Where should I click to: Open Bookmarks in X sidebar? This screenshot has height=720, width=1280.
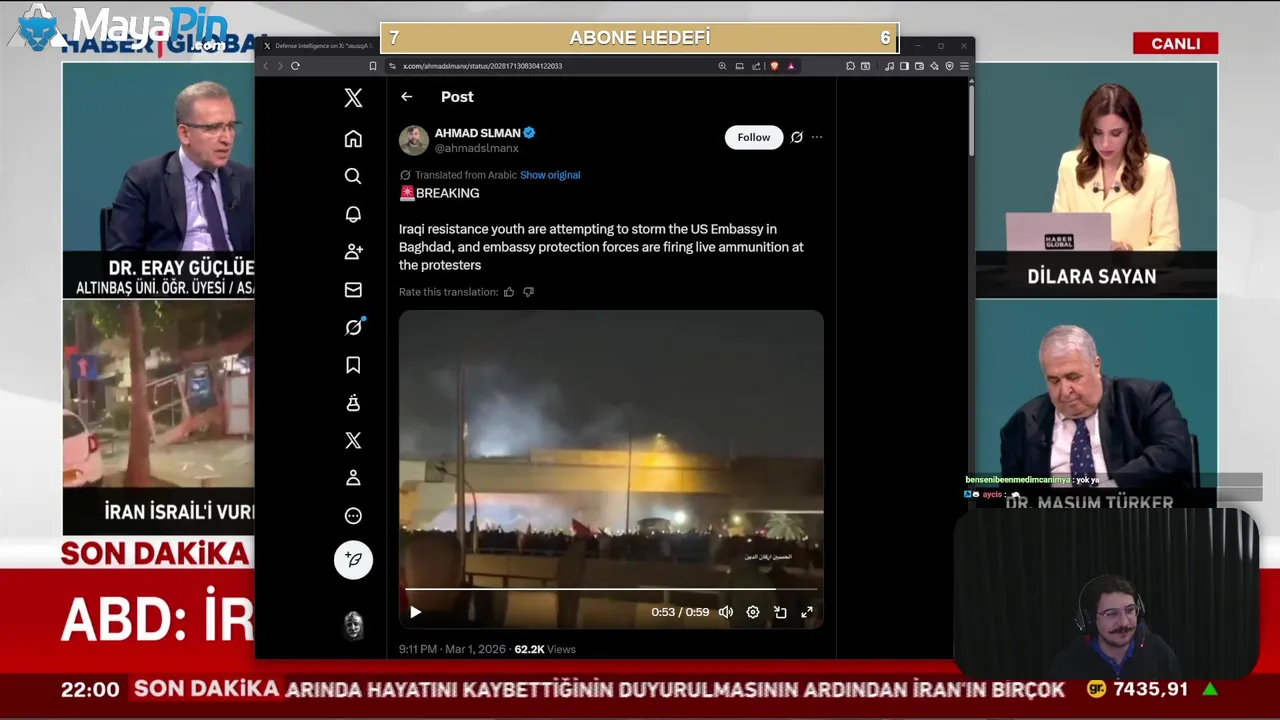(x=353, y=365)
